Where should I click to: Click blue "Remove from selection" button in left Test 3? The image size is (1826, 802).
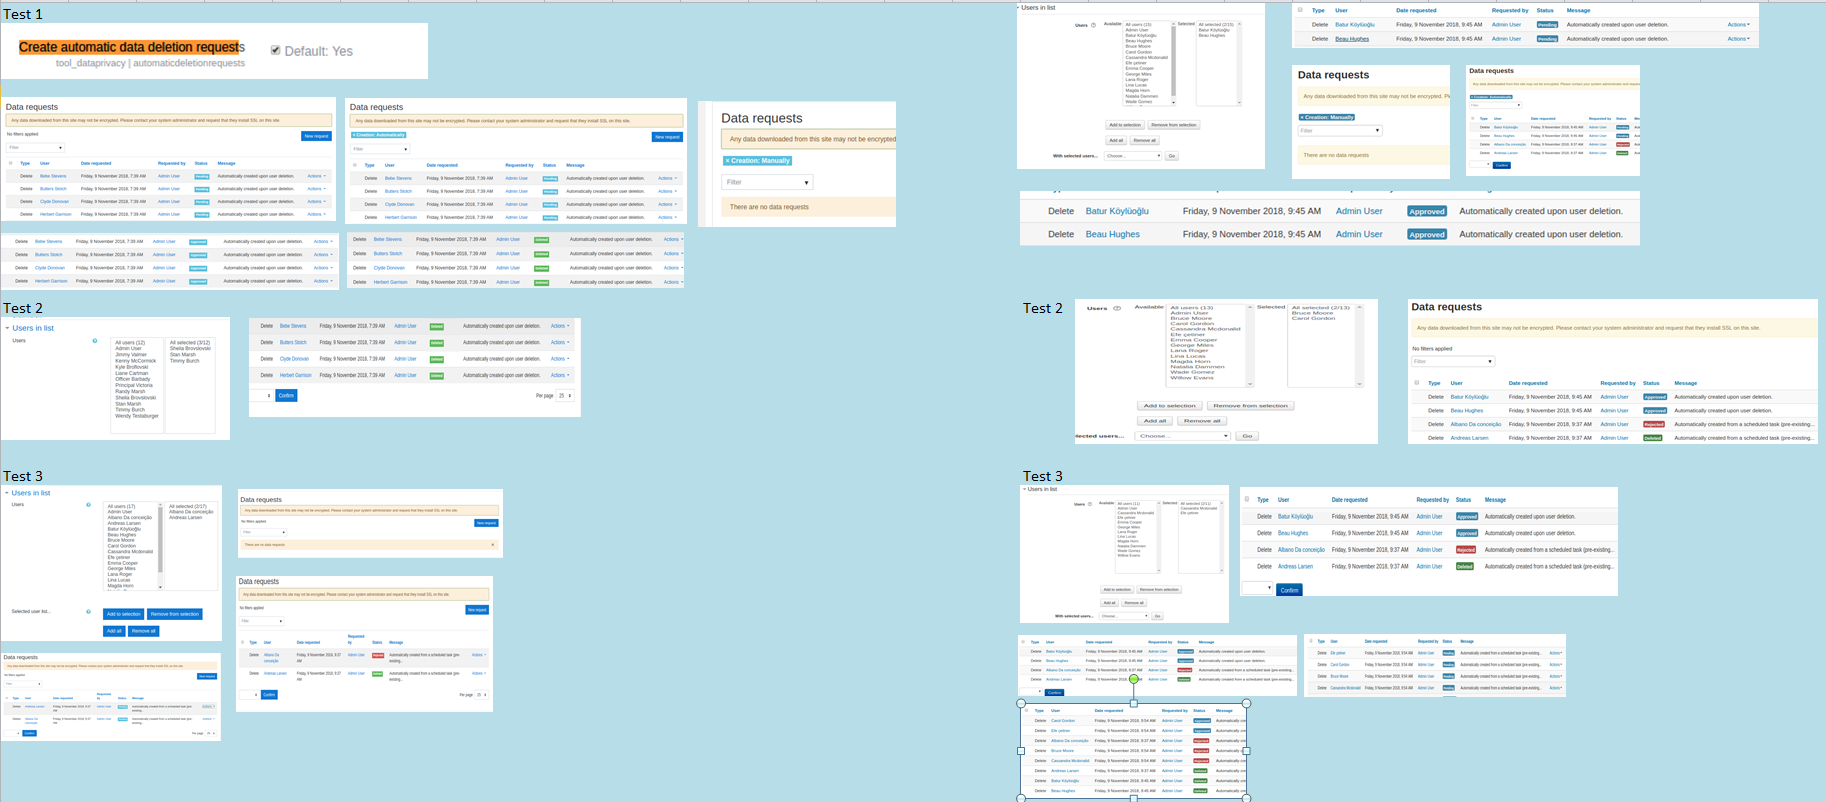coord(175,614)
